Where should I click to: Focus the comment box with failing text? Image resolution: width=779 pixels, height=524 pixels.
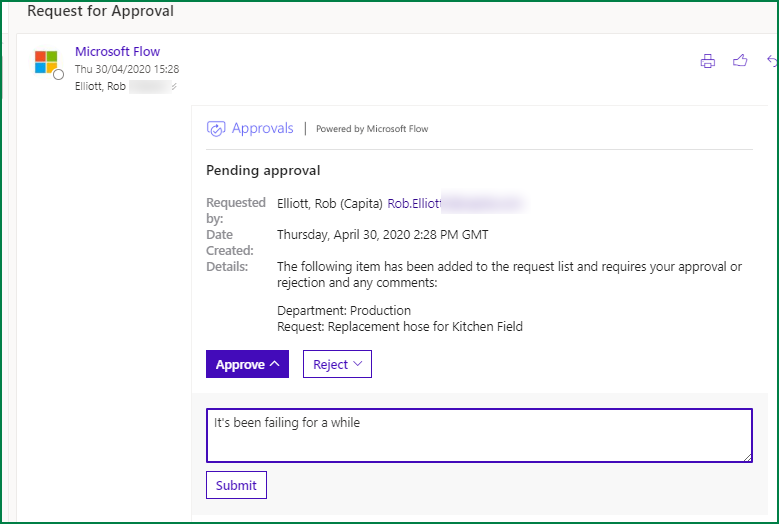point(479,436)
